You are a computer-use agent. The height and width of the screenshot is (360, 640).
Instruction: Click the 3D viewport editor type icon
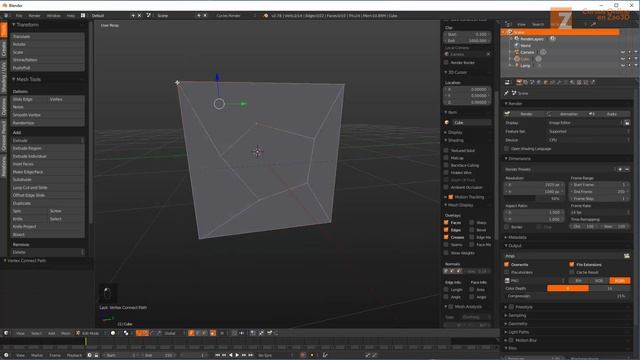(x=6, y=333)
